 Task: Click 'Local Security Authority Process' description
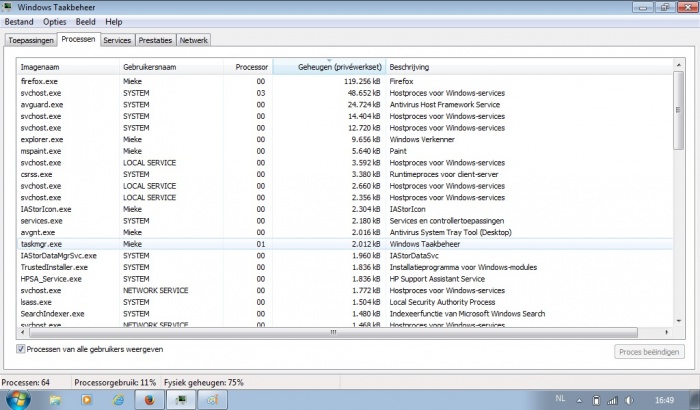(x=442, y=302)
